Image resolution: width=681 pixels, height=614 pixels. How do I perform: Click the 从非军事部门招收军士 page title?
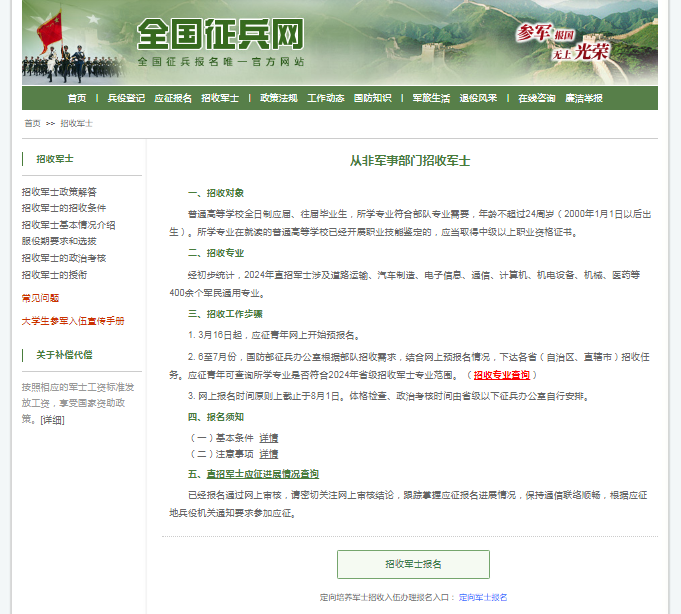410,161
